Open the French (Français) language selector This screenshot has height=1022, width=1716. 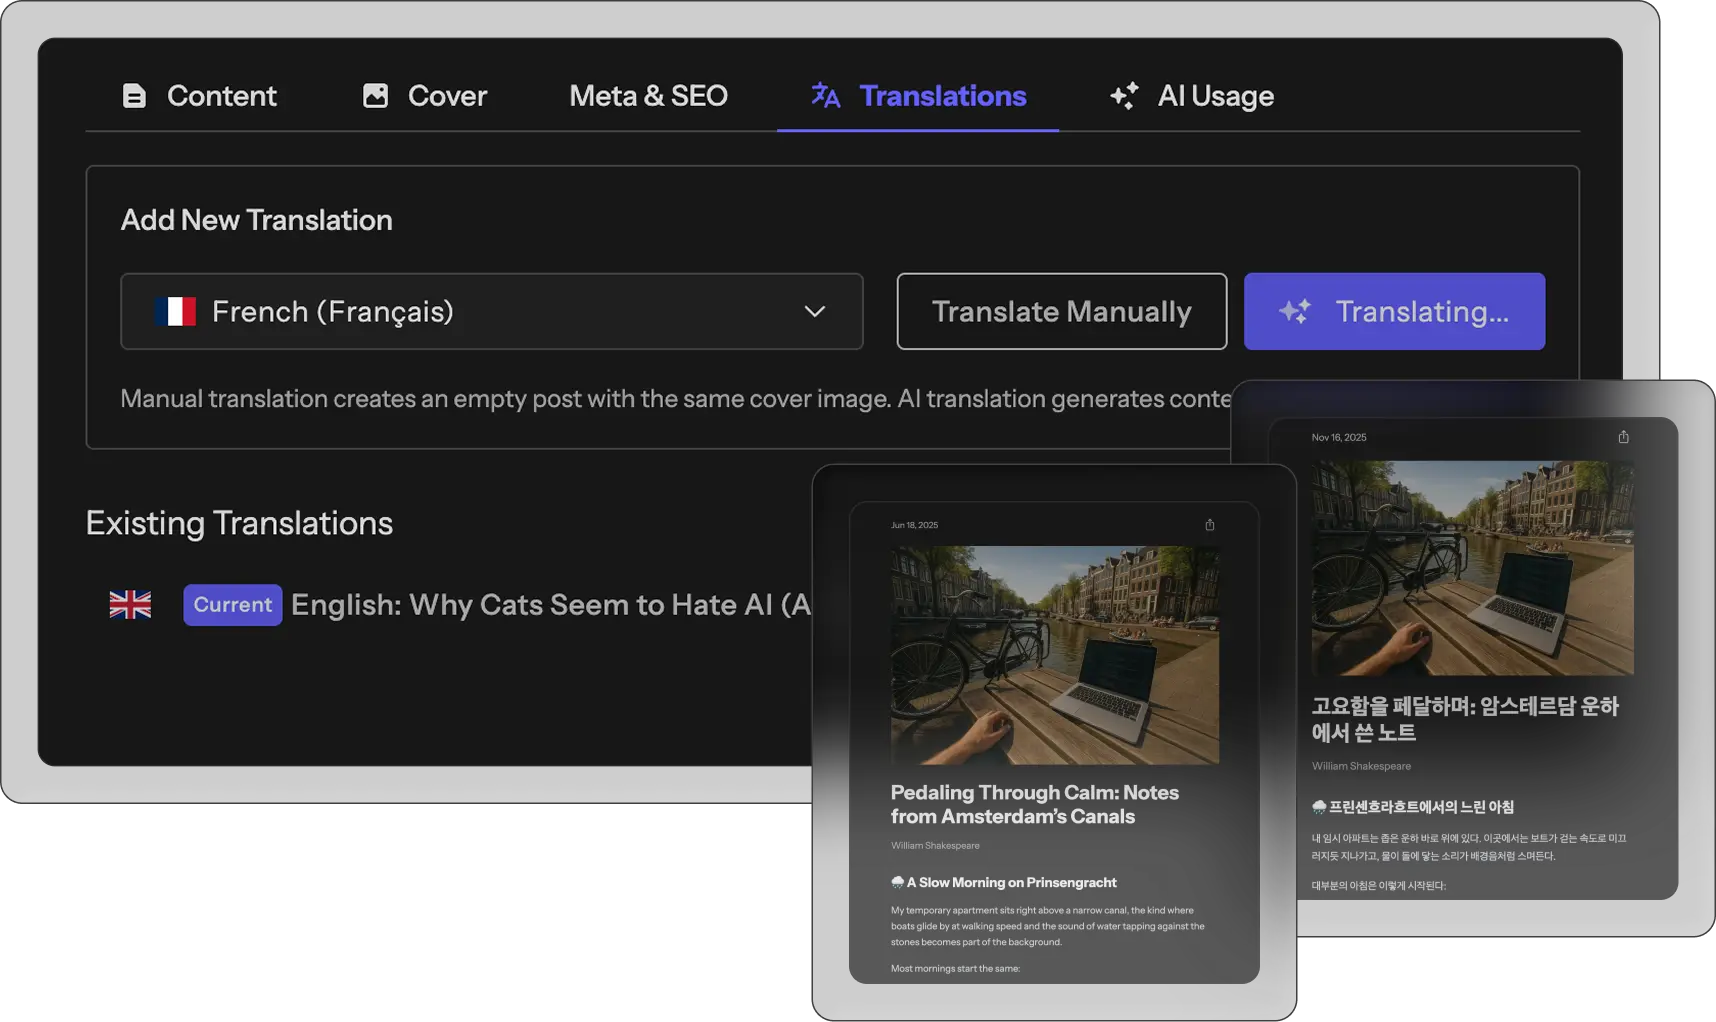[x=490, y=312]
